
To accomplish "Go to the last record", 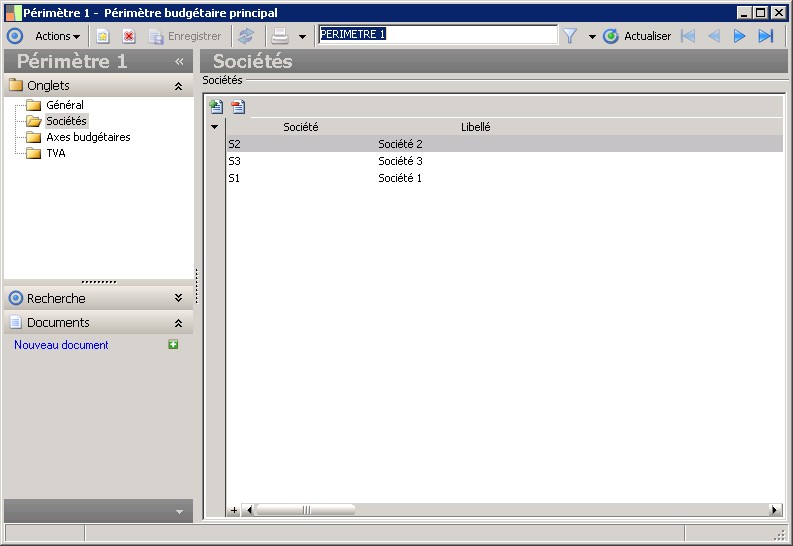I will pyautogui.click(x=766, y=36).
